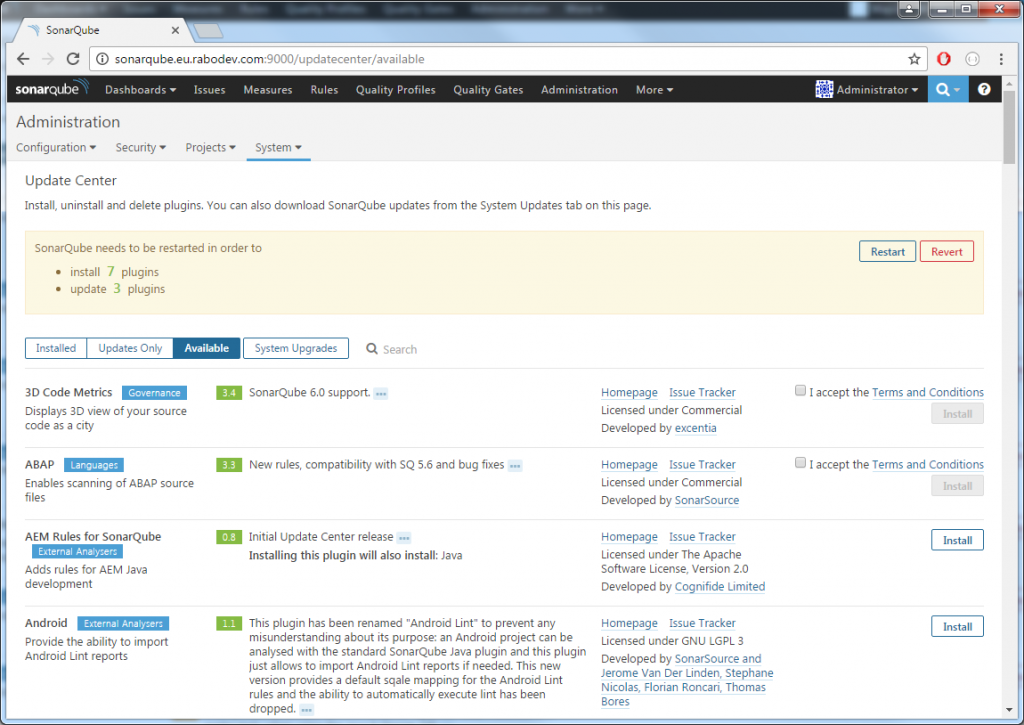The width and height of the screenshot is (1024, 725).
Task: Open Terms and Conditions link for 3D Code Metrics
Action: point(927,393)
